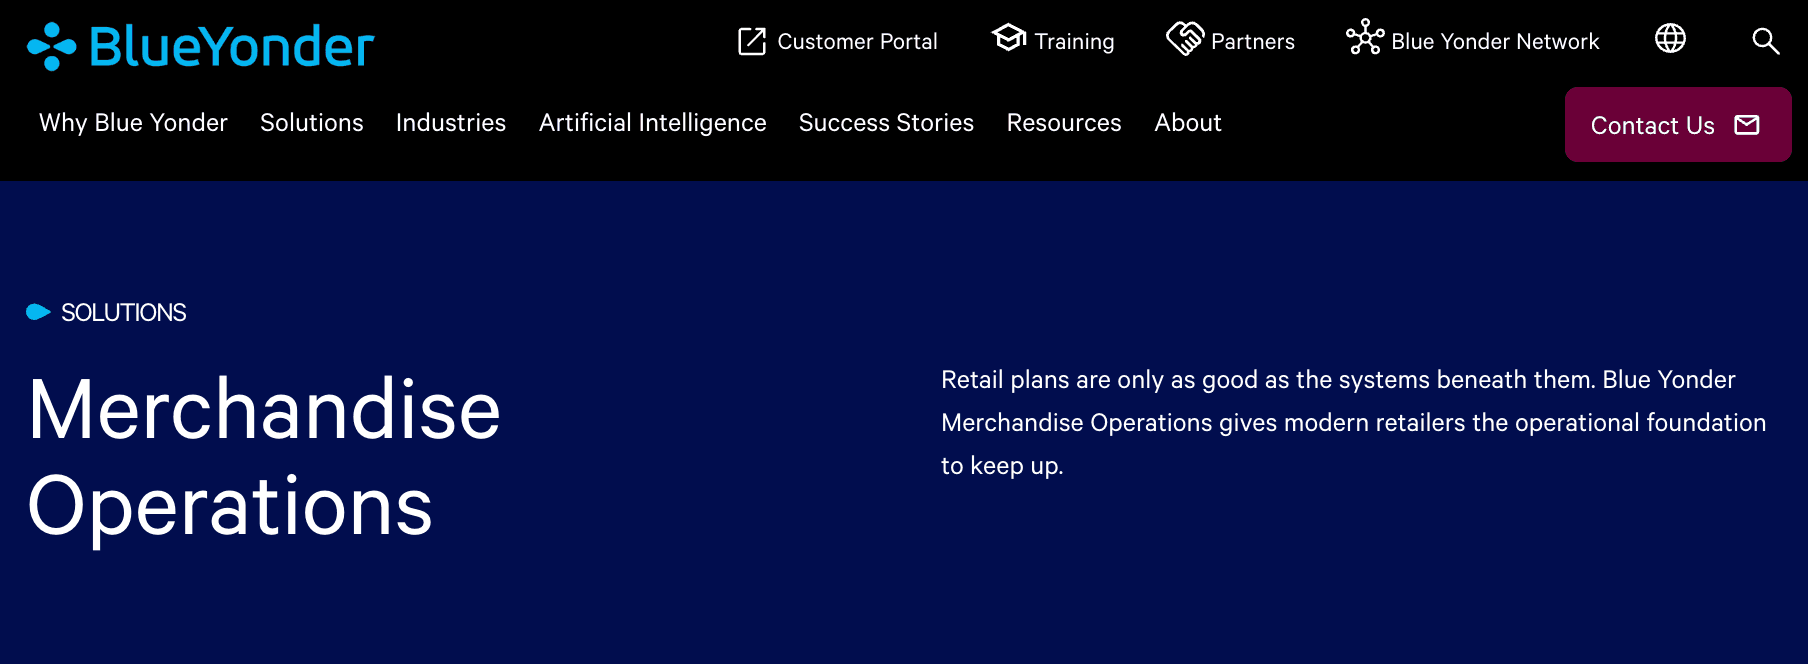Open the Why Blue Yonder menu
This screenshot has width=1808, height=664.
coord(133,123)
